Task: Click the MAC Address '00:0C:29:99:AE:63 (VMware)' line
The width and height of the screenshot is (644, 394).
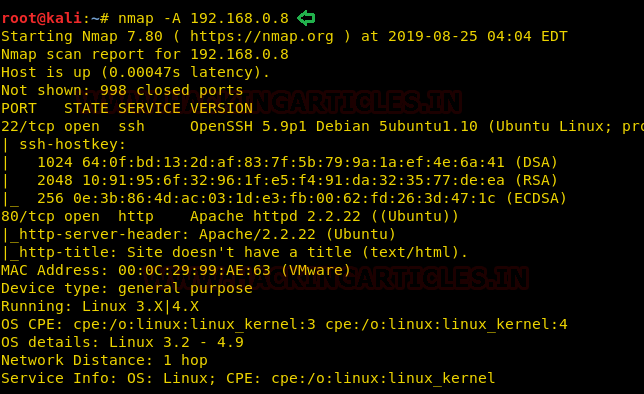Action: pyautogui.click(x=176, y=270)
